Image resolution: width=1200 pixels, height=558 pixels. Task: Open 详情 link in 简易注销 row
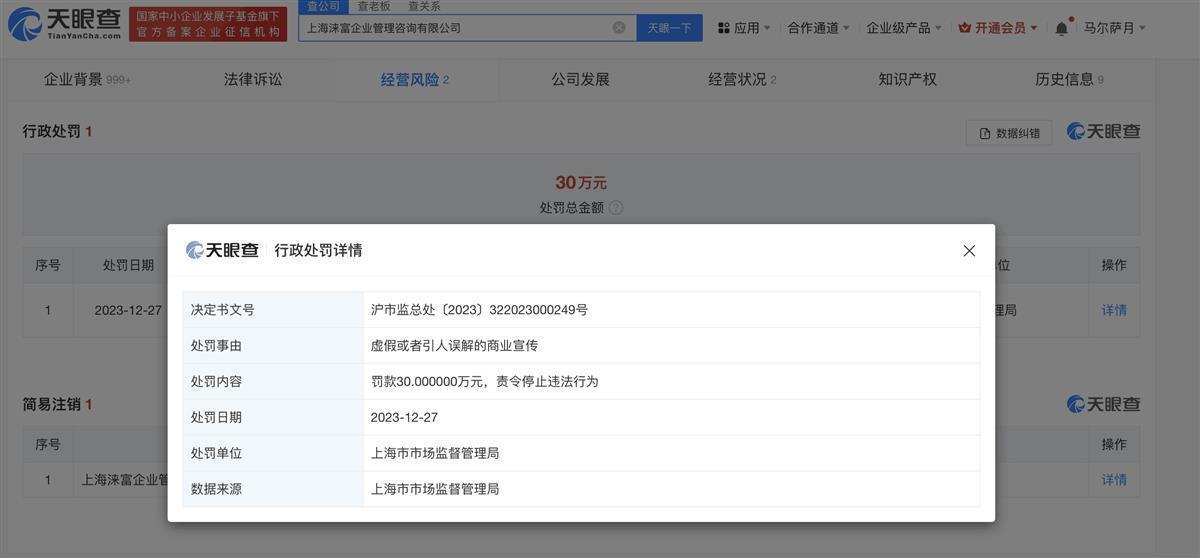[1114, 480]
